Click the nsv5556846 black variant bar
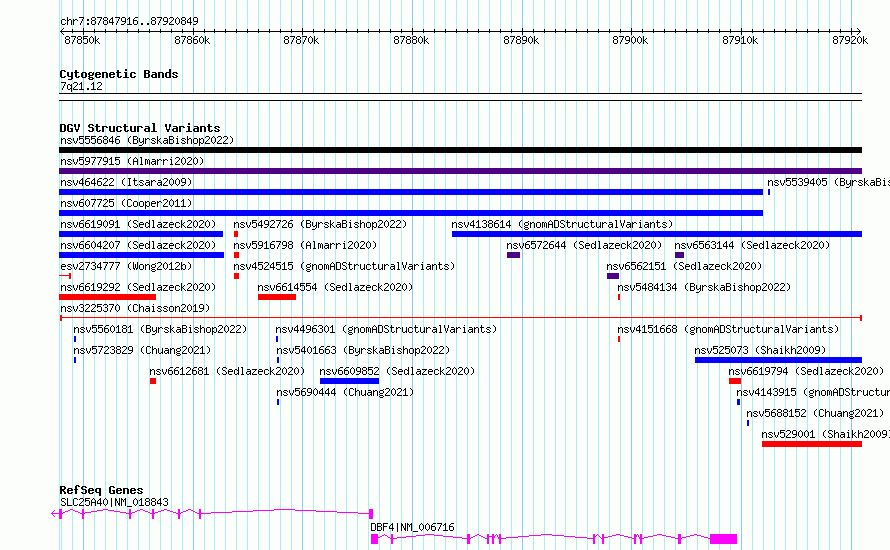The image size is (890, 550). [460, 150]
